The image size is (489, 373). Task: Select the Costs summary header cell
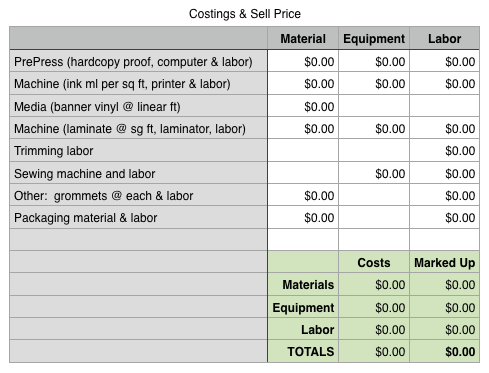click(x=374, y=262)
